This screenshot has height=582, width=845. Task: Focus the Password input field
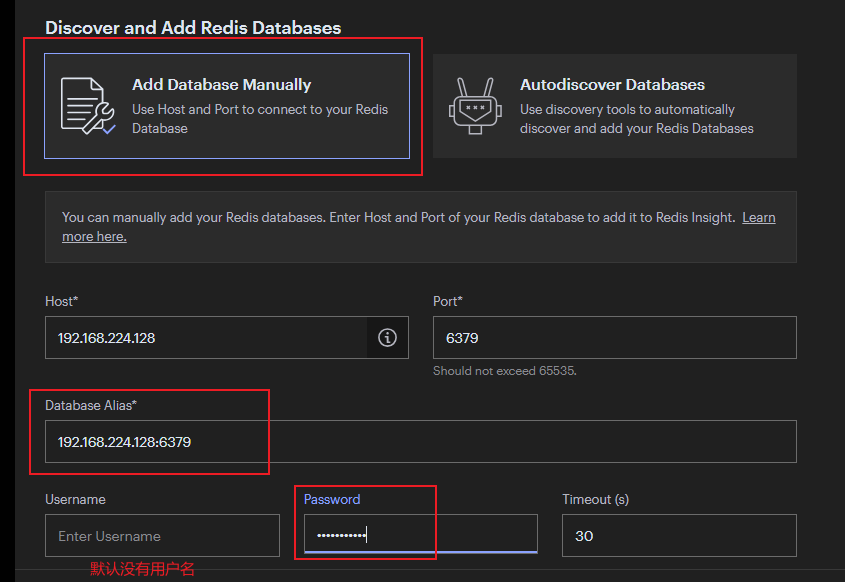coord(420,535)
